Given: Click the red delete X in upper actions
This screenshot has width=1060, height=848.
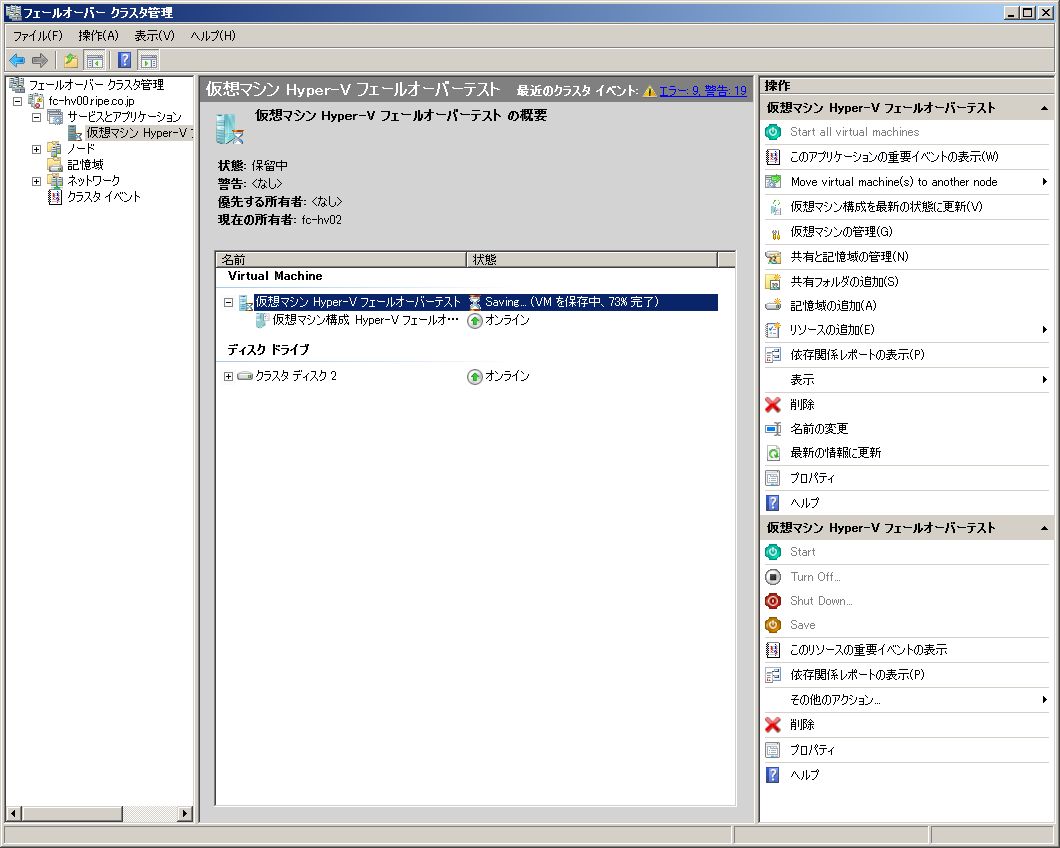Looking at the screenshot, I should pyautogui.click(x=773, y=405).
